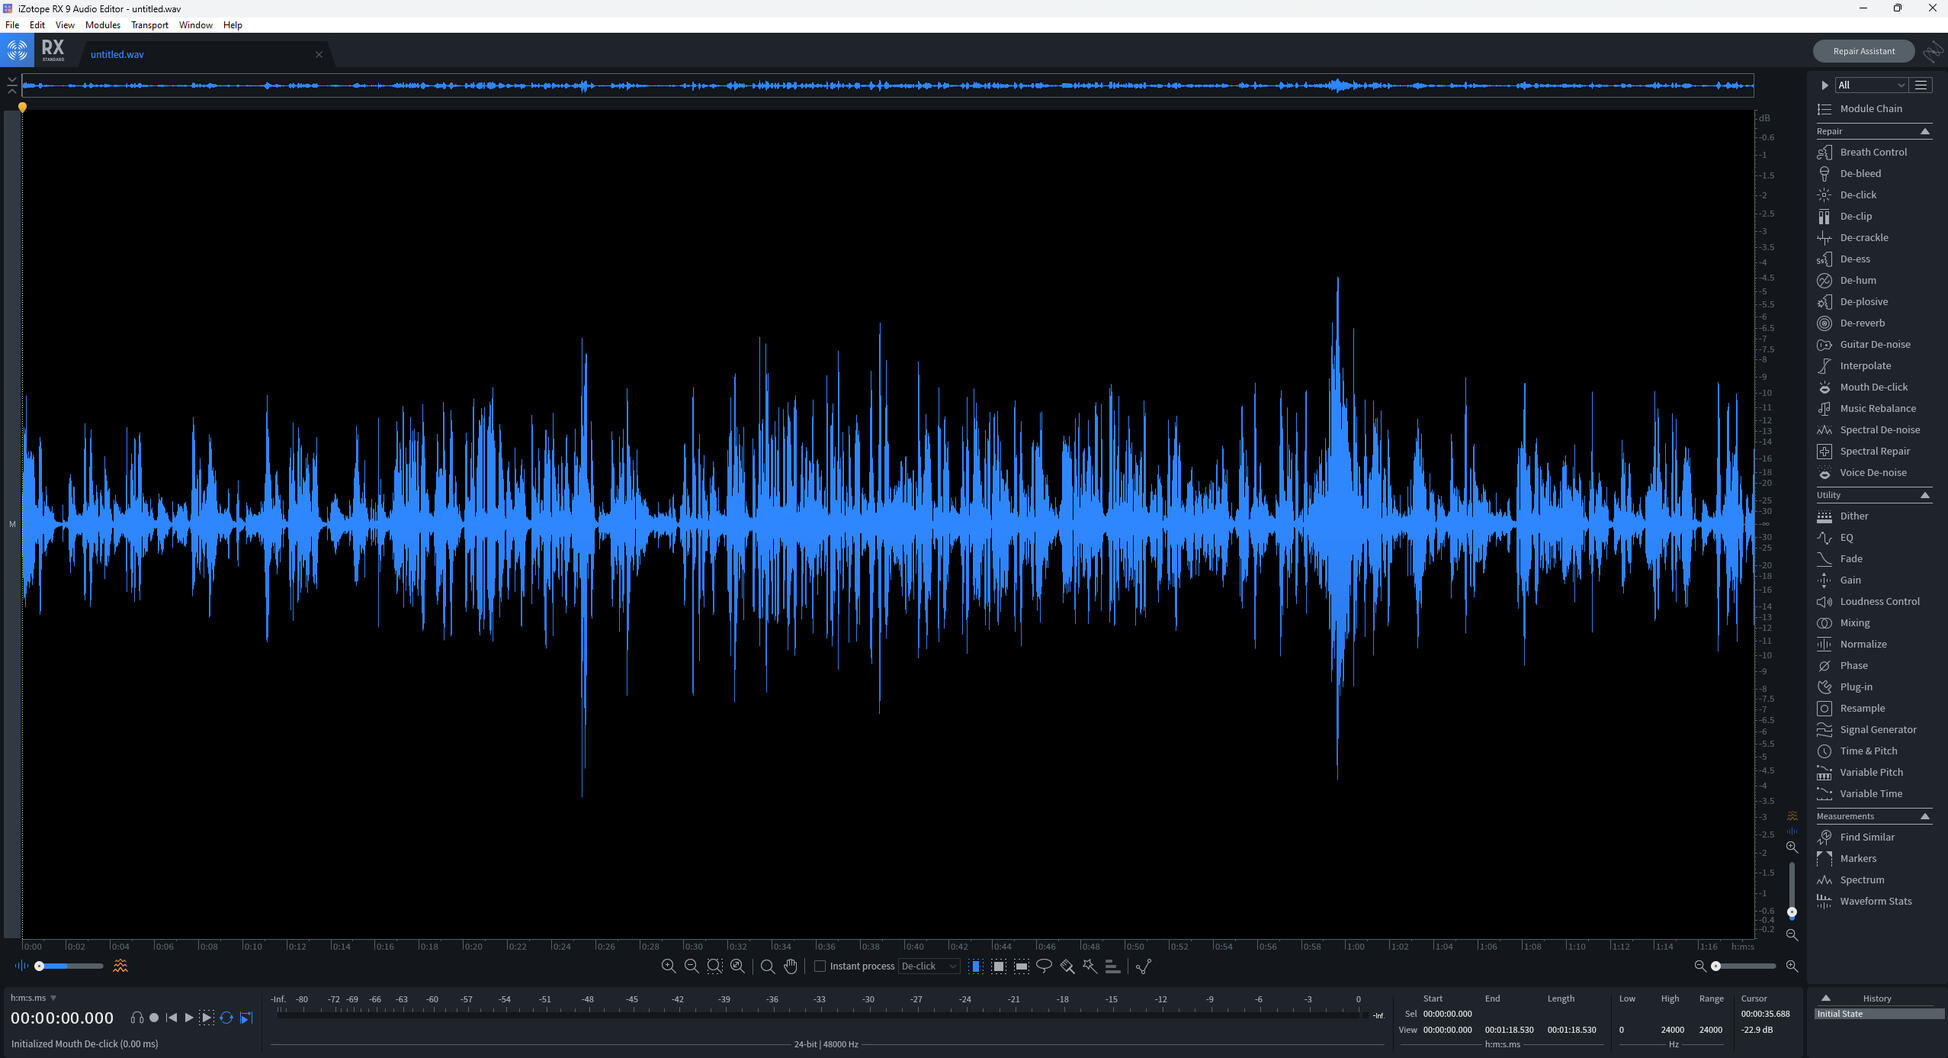
Task: Open the Window menu
Action: tap(196, 25)
